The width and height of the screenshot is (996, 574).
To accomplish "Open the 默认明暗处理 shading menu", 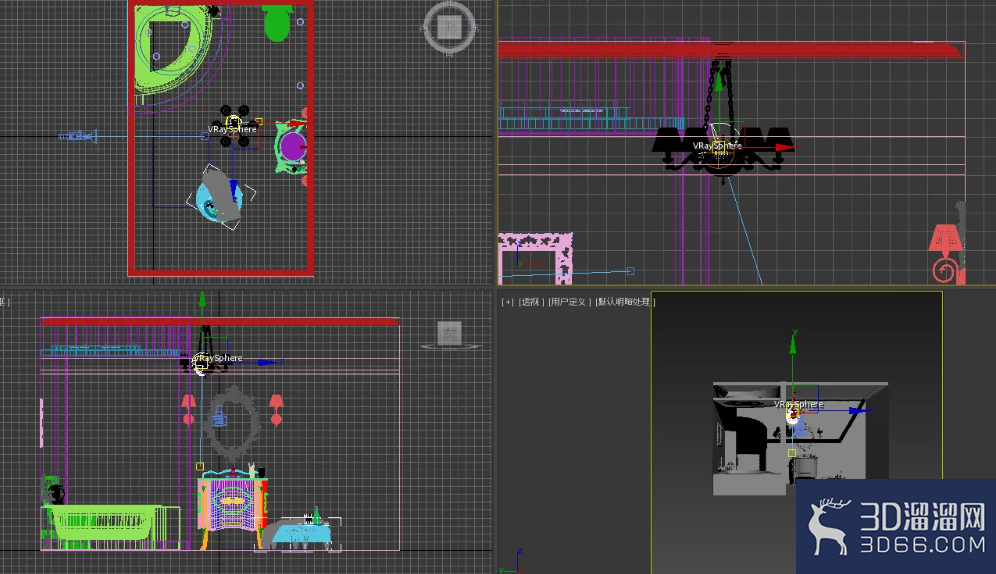I will click(625, 302).
